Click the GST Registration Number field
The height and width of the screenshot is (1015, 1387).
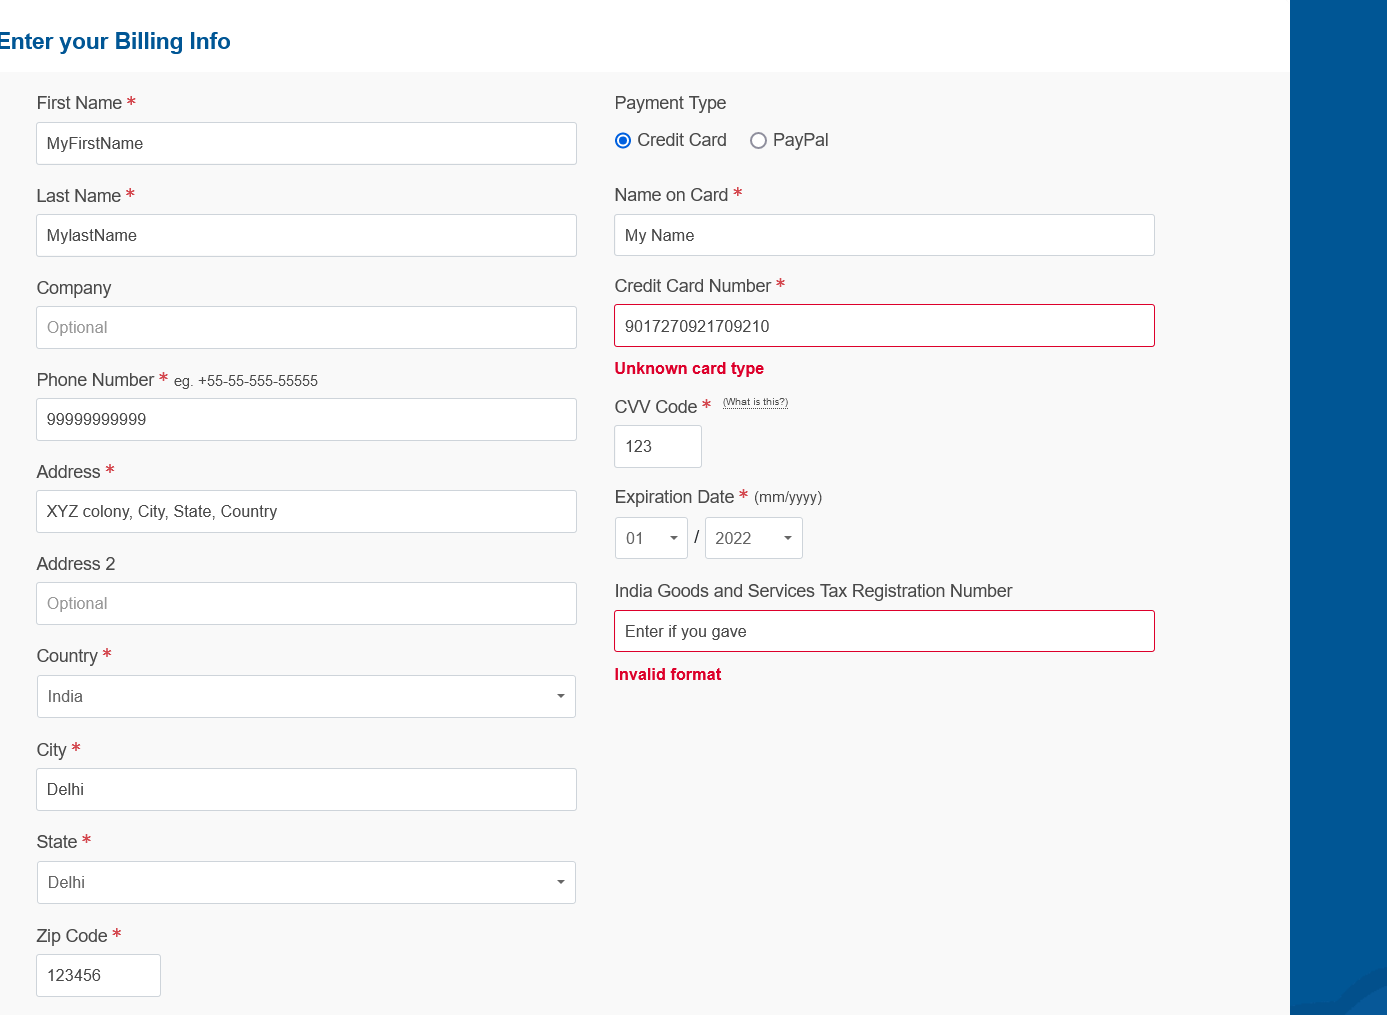884,631
